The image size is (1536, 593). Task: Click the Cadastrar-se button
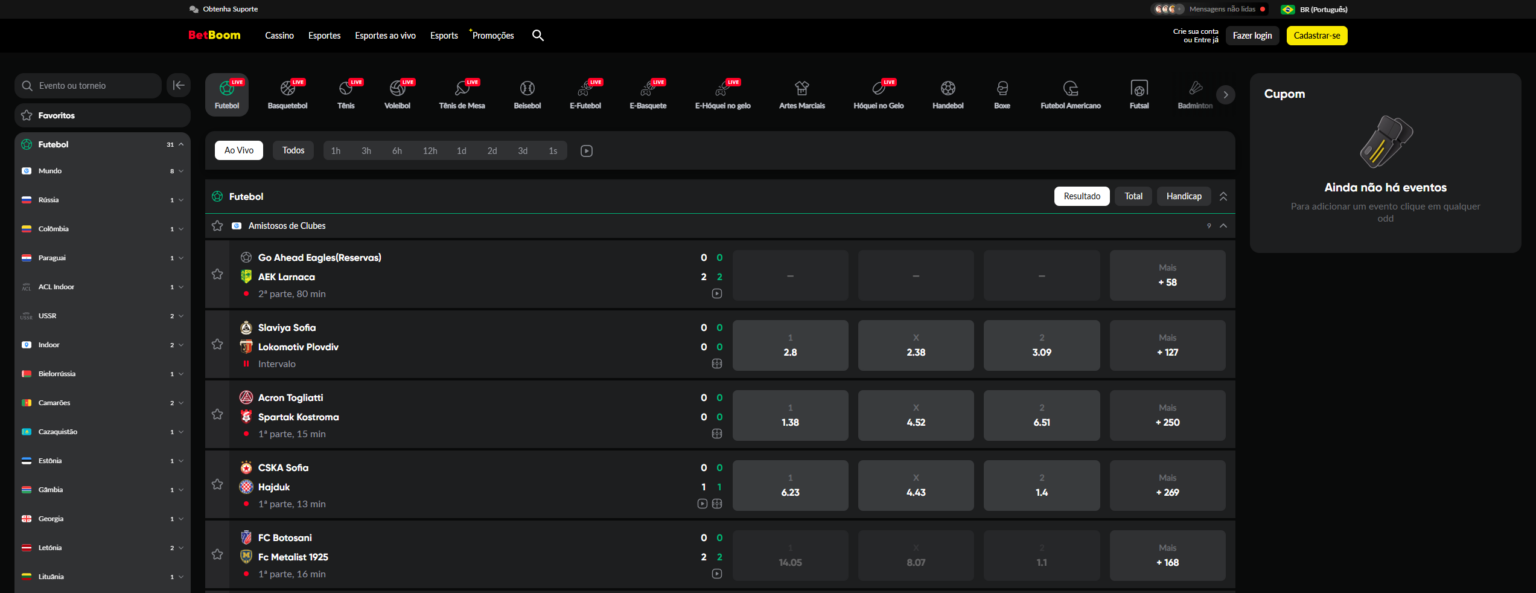pyautogui.click(x=1317, y=35)
